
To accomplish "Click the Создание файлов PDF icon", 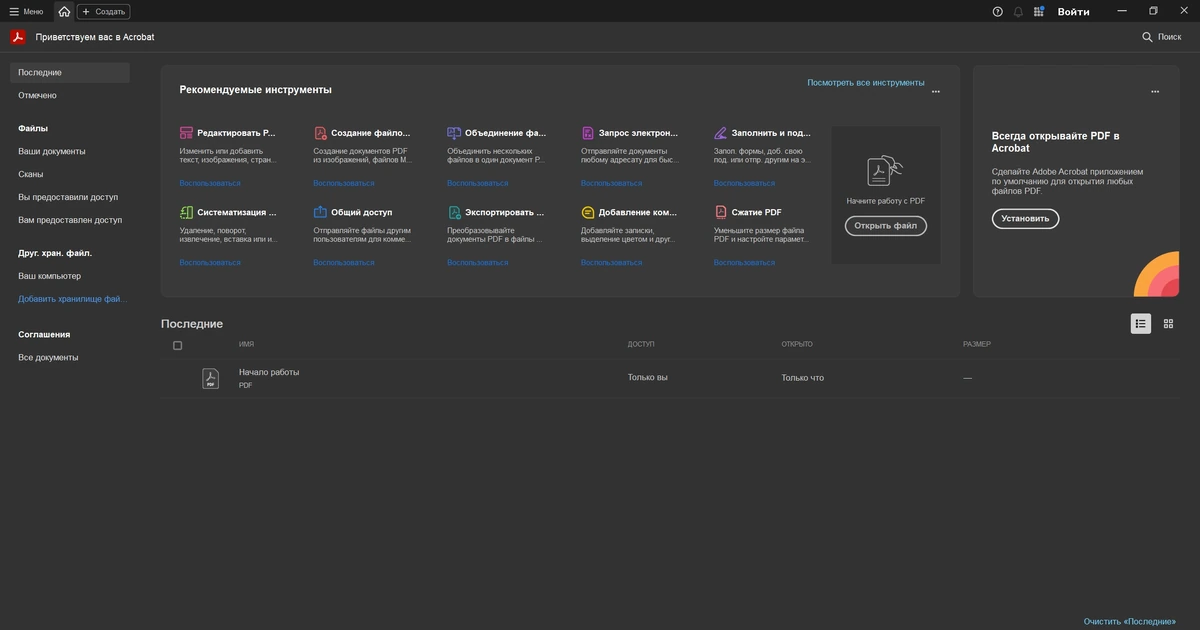I will pos(320,132).
